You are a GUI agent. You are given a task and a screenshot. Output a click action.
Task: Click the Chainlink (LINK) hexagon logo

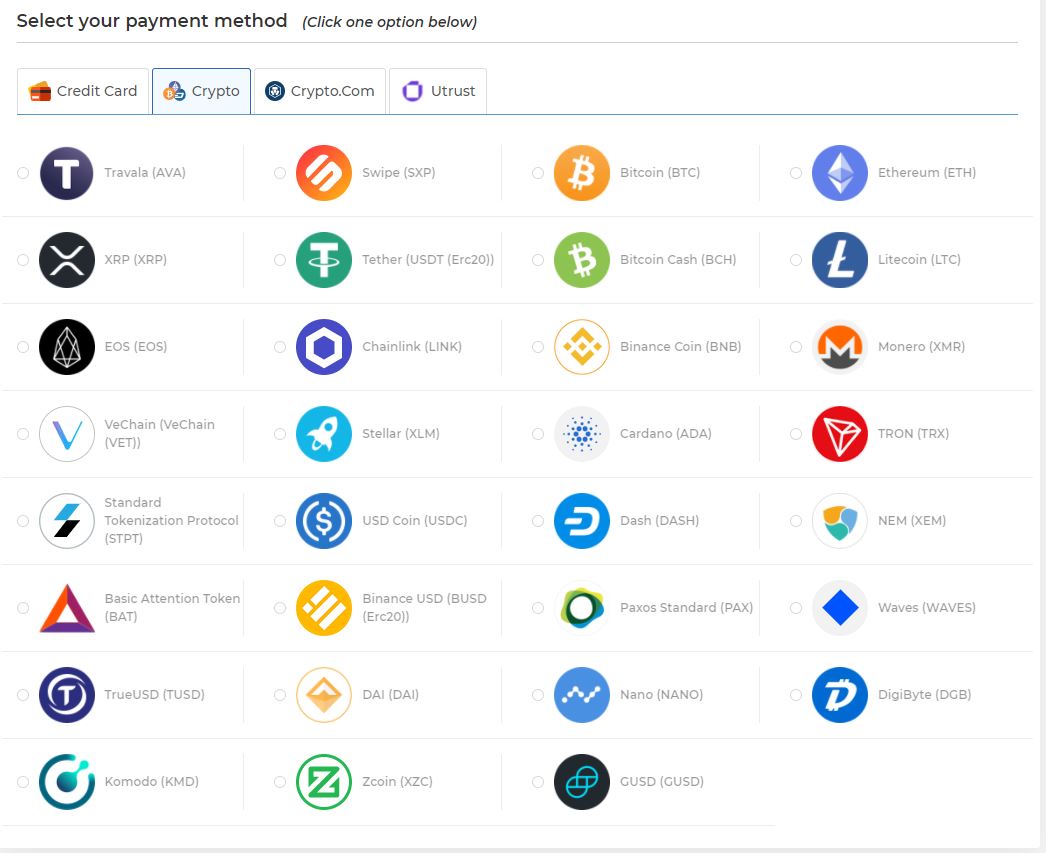(x=324, y=347)
